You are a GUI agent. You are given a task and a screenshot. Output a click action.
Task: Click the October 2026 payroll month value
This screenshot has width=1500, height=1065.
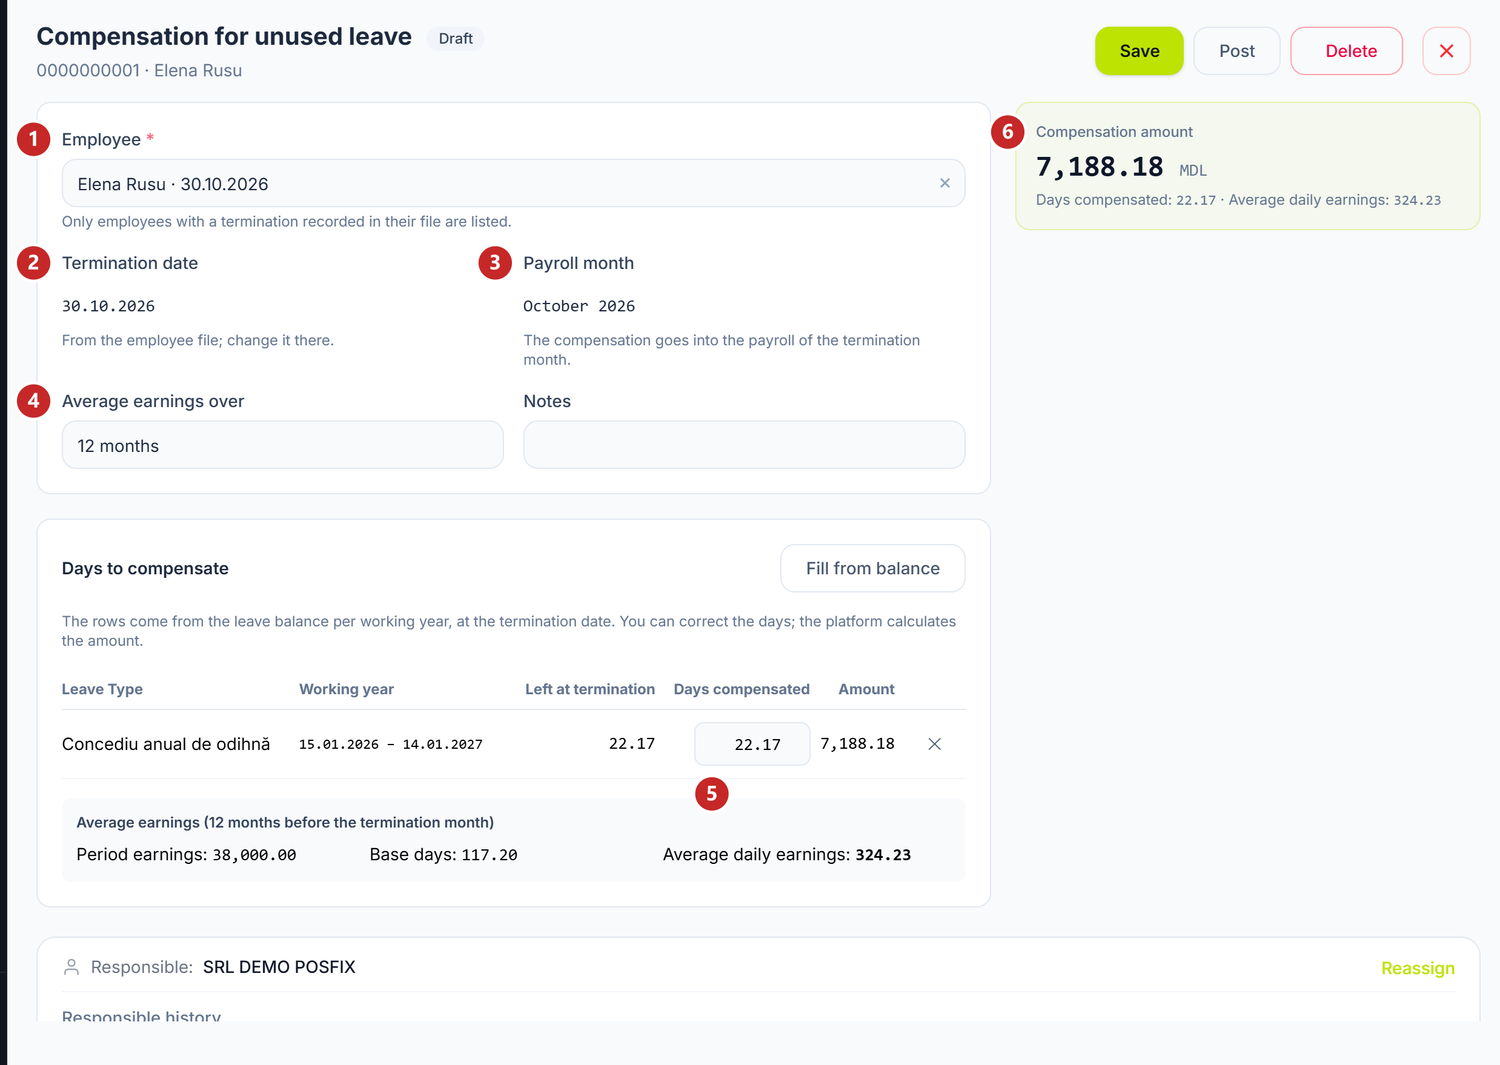coord(579,306)
